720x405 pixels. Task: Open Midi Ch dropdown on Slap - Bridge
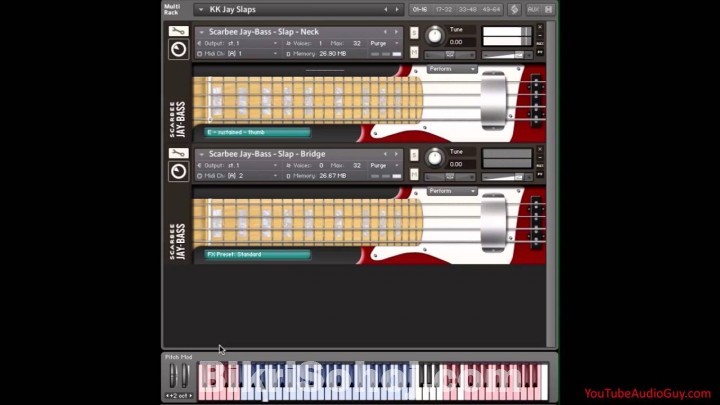[x=275, y=176]
